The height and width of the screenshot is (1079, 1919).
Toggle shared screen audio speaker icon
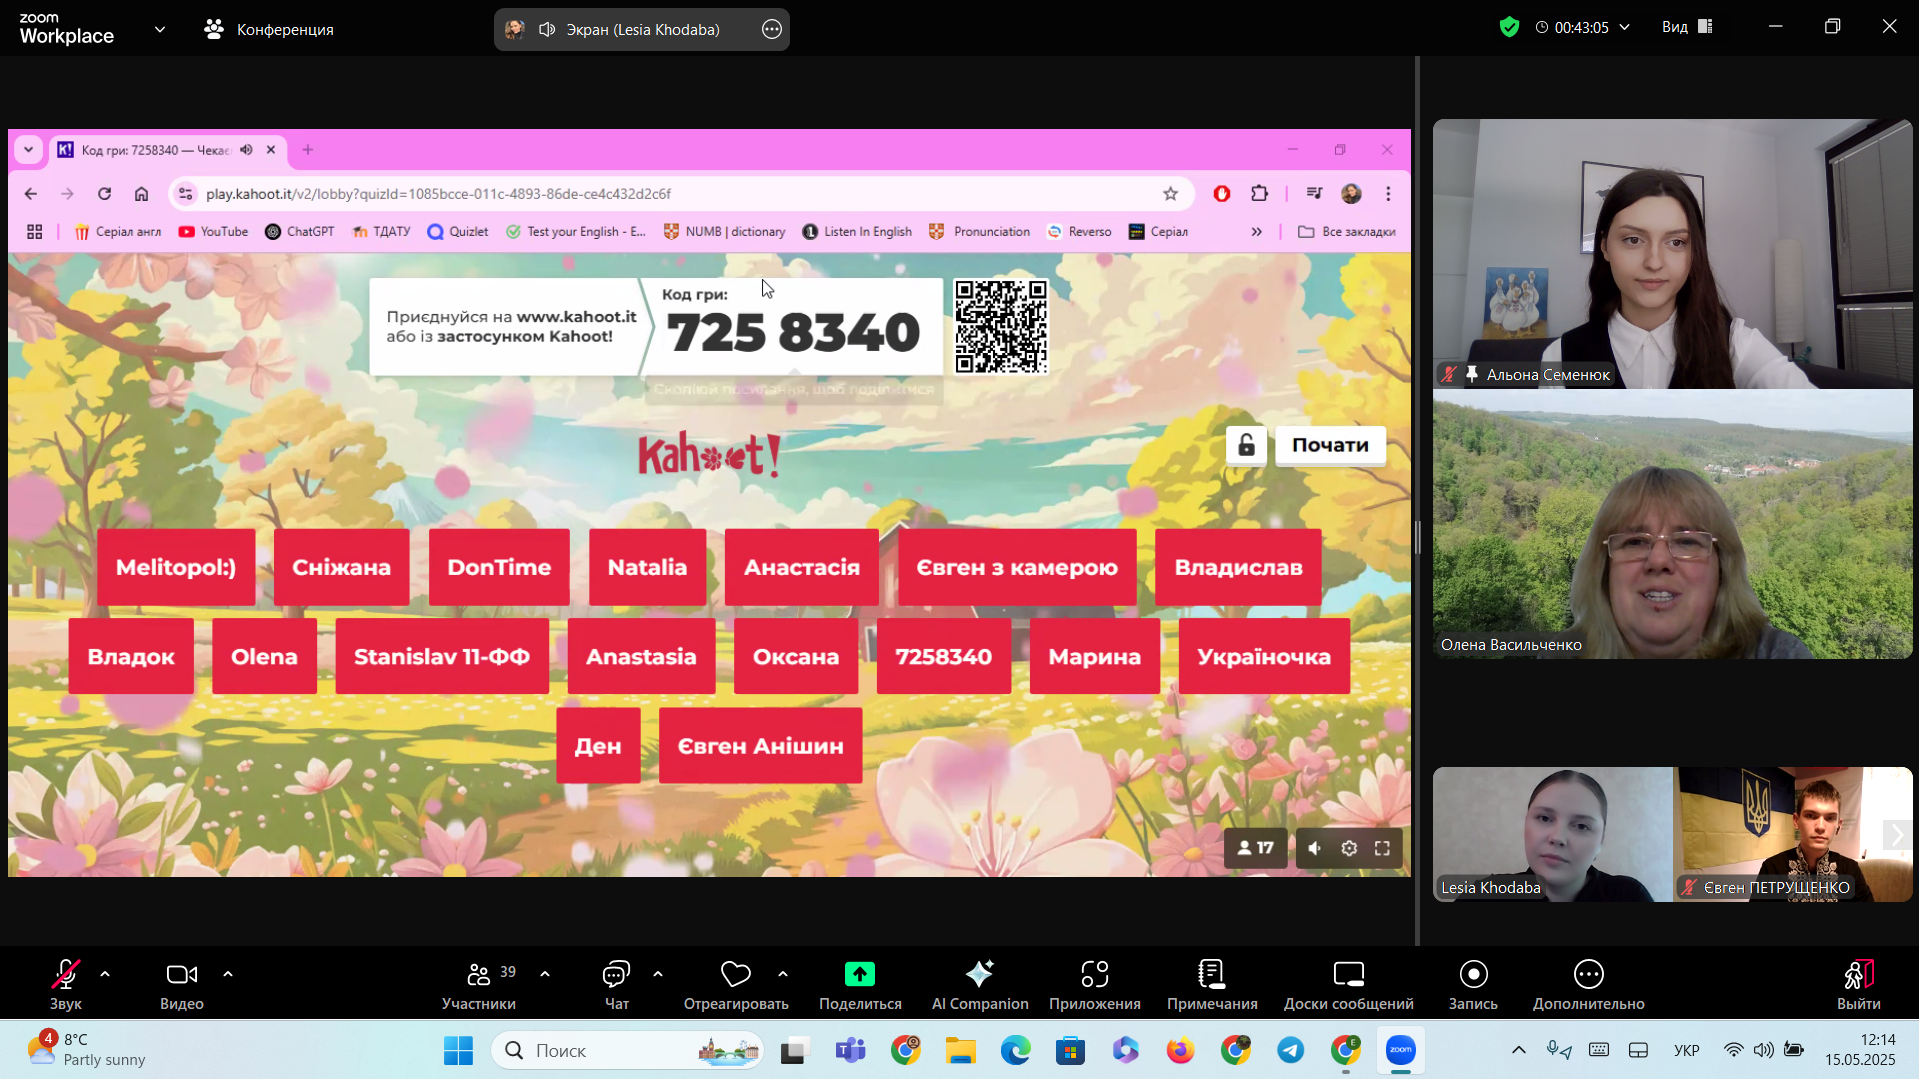coord(547,29)
